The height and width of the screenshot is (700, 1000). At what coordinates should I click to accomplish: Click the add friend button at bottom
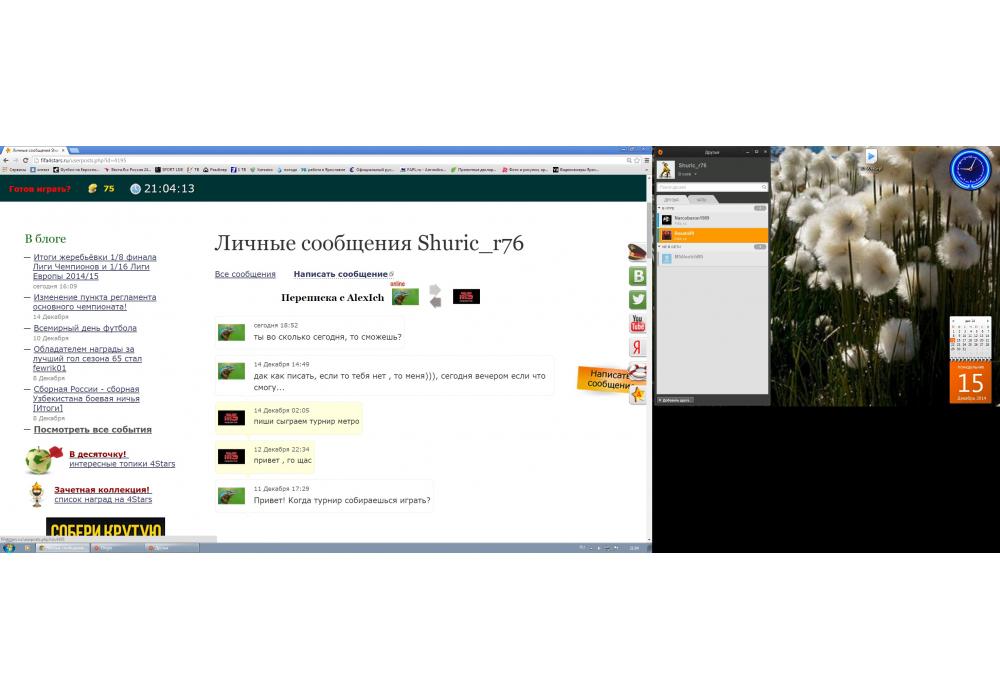click(x=675, y=400)
